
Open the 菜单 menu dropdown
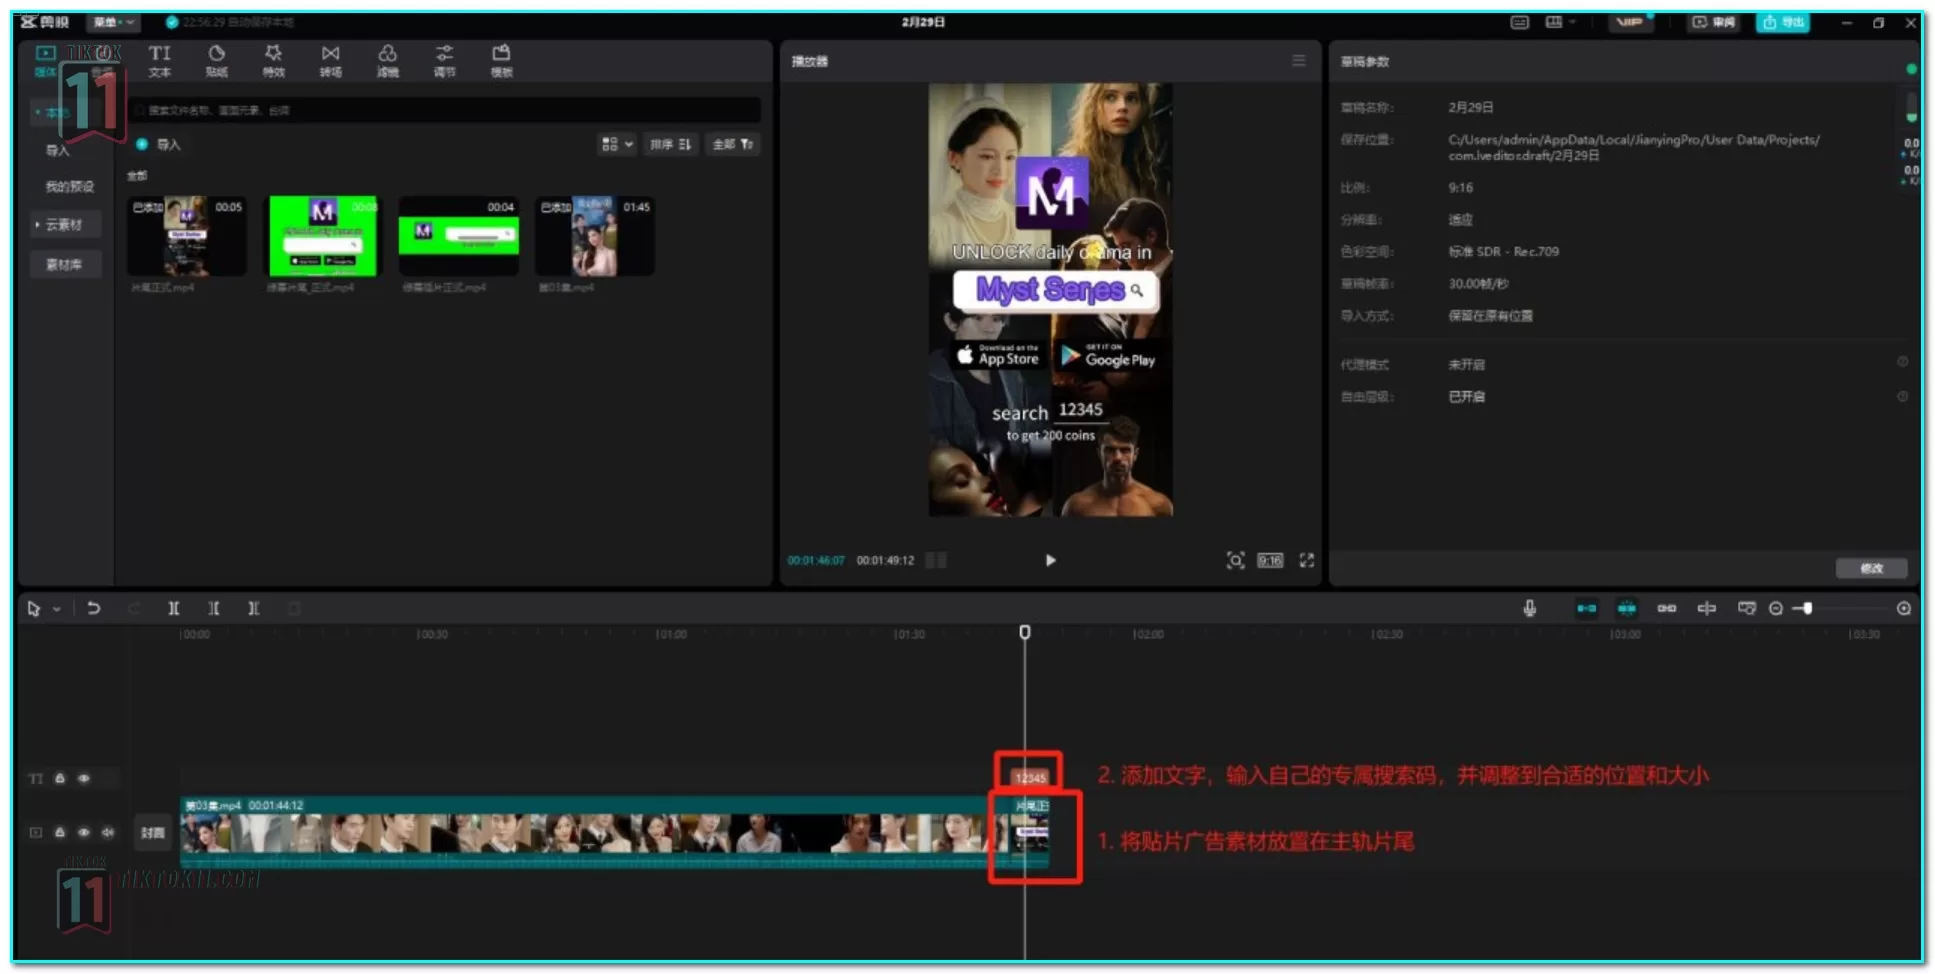click(112, 22)
